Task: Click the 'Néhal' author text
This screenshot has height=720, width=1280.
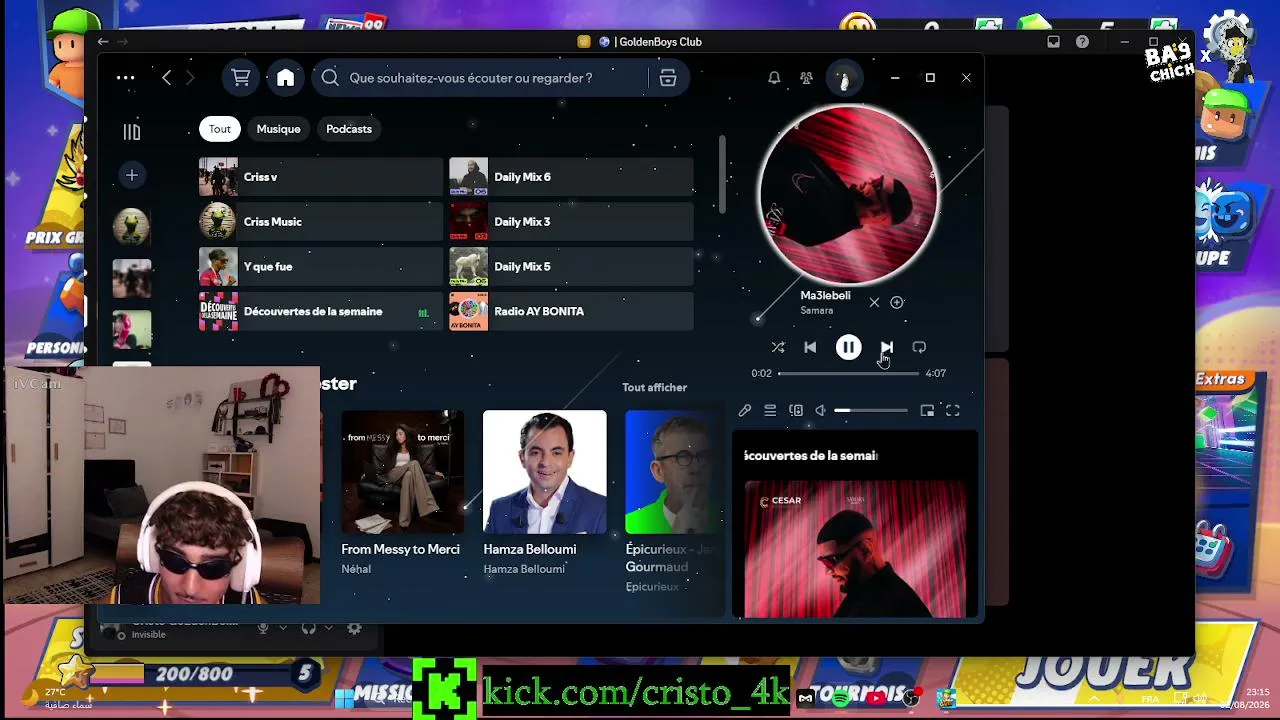Action: coord(356,569)
